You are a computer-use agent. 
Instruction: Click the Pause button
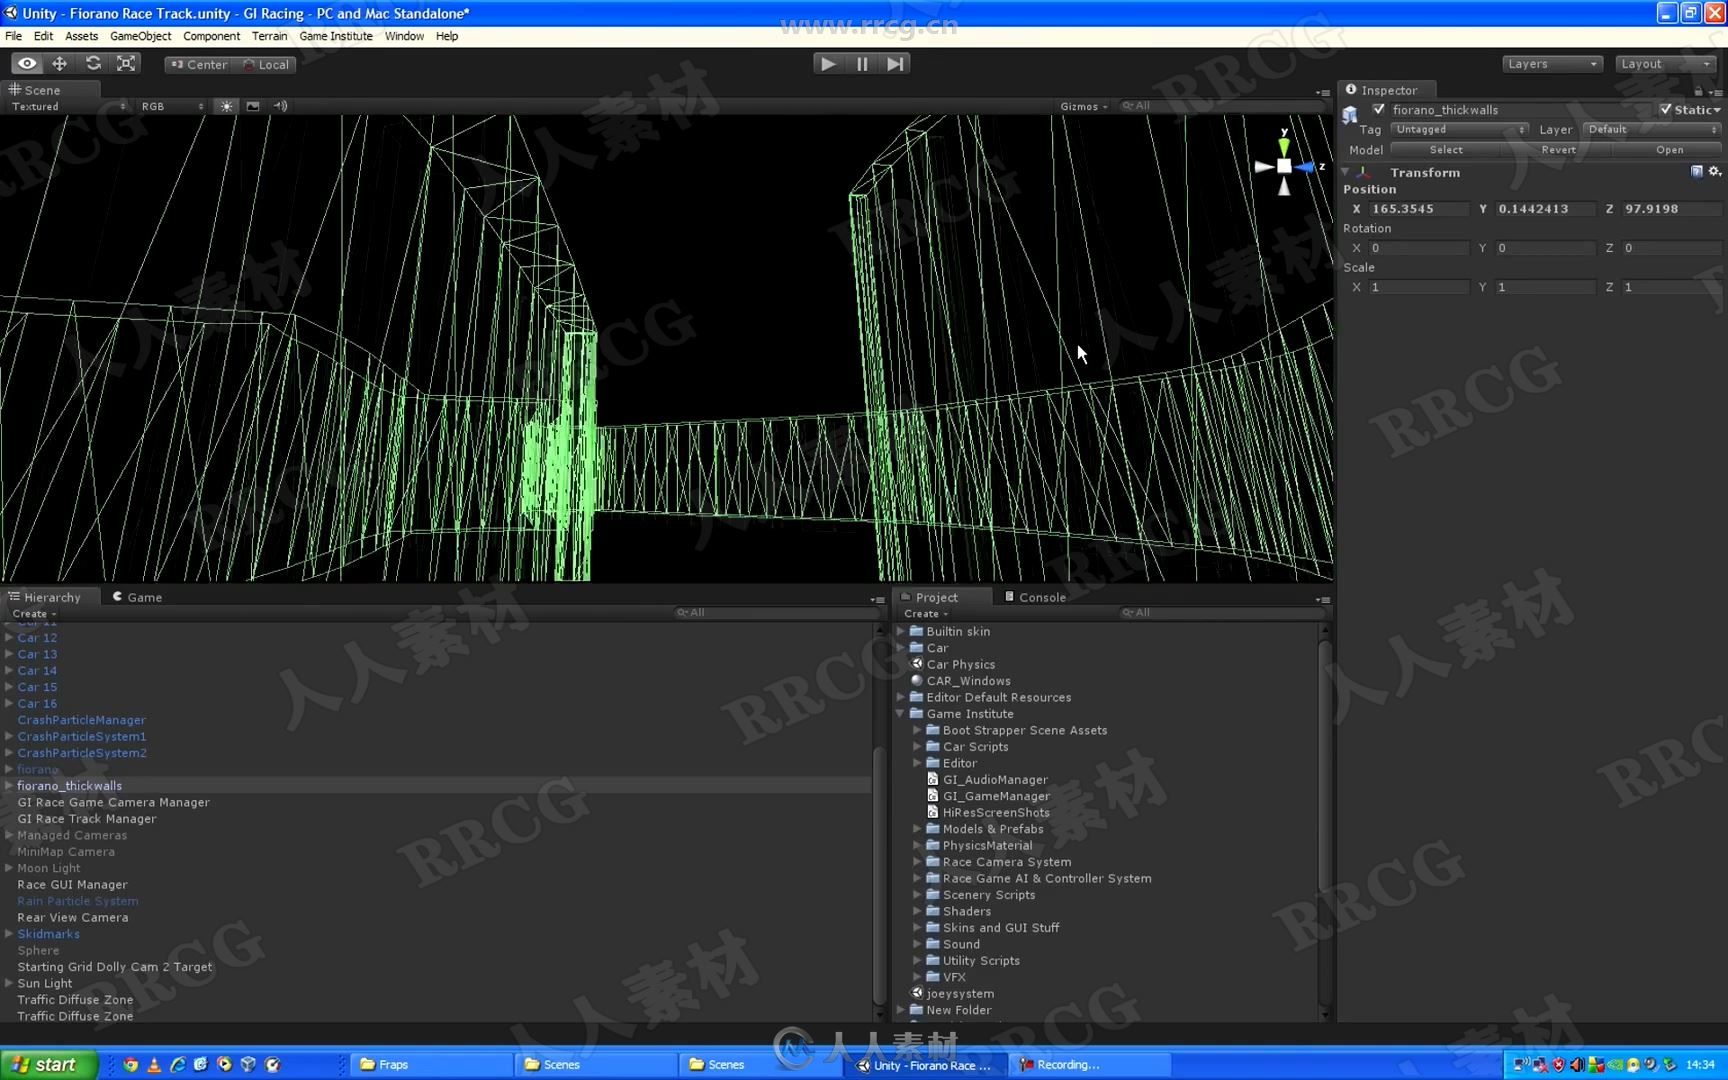point(862,63)
